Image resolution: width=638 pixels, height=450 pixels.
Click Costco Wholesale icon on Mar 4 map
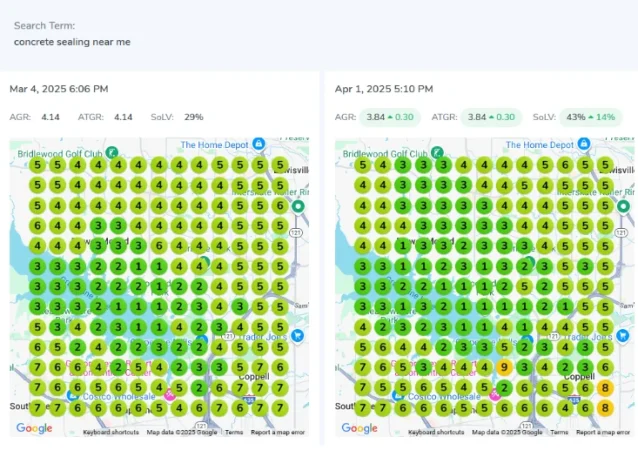point(73,396)
